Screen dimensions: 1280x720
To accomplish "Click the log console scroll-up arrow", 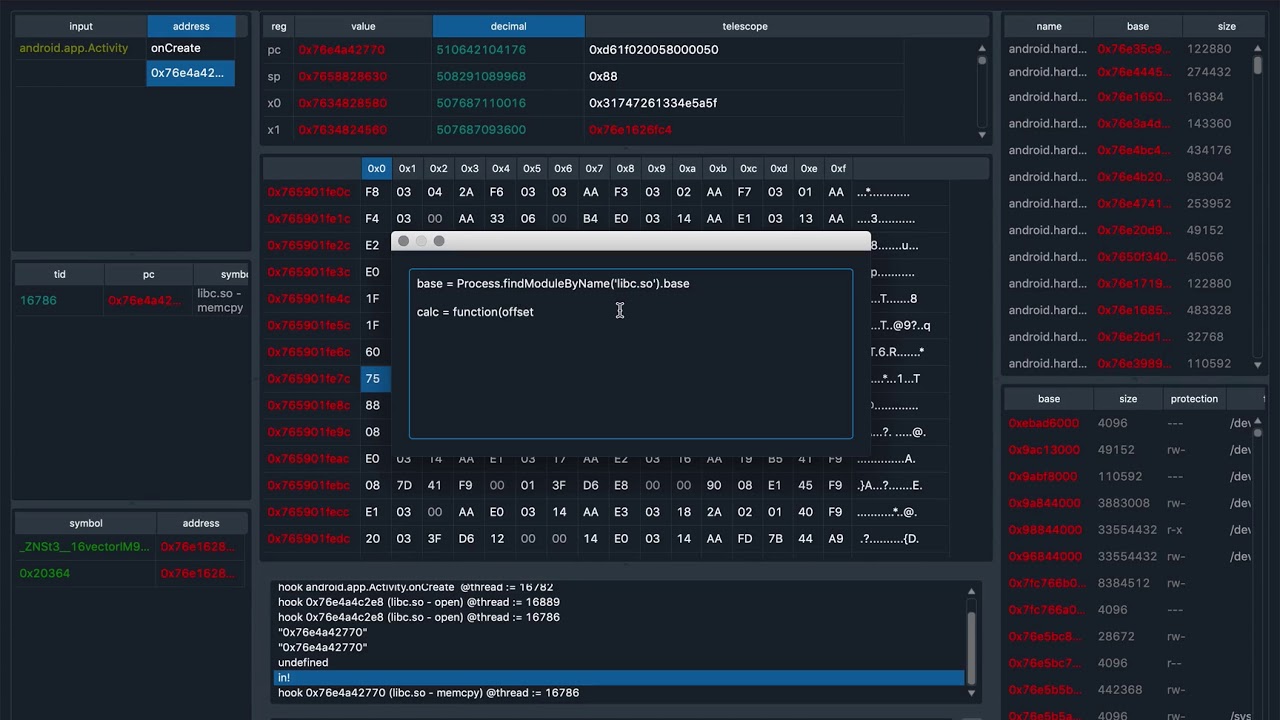I will (x=971, y=592).
